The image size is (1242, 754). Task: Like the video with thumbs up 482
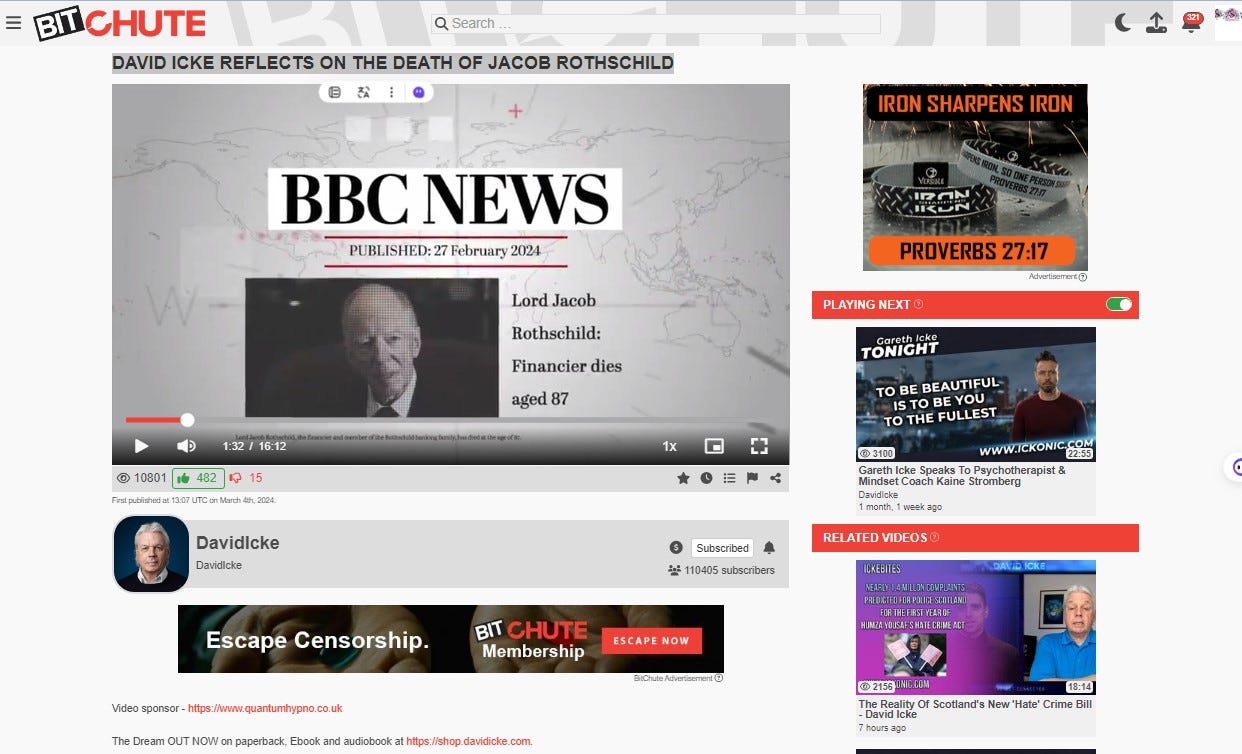pyautogui.click(x=198, y=478)
